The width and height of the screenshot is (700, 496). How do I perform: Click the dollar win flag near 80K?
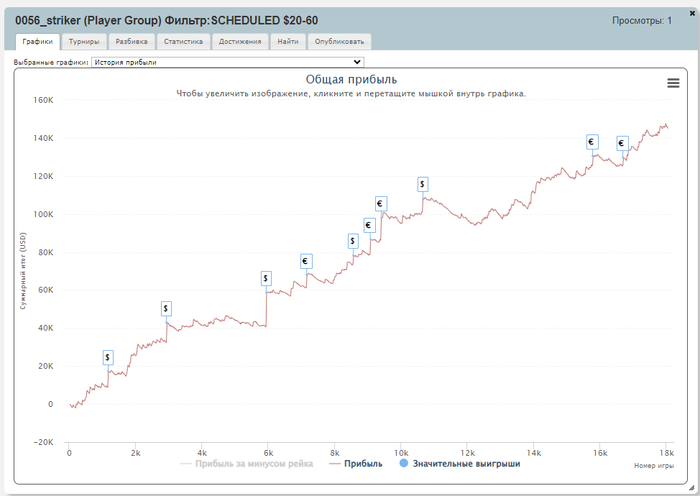tap(353, 242)
